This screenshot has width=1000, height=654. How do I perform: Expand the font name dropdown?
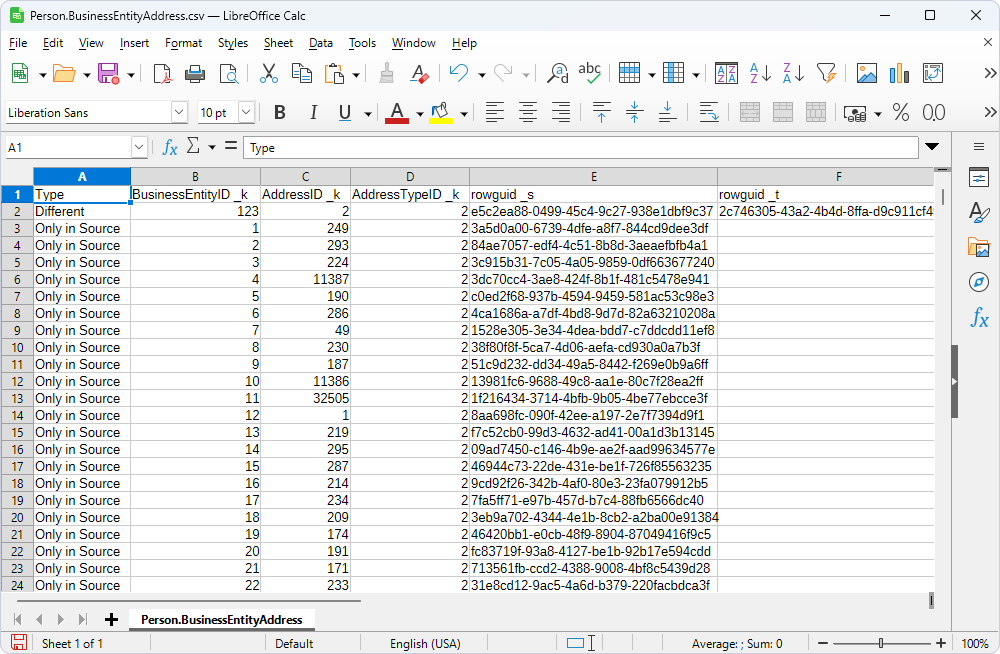tap(179, 113)
